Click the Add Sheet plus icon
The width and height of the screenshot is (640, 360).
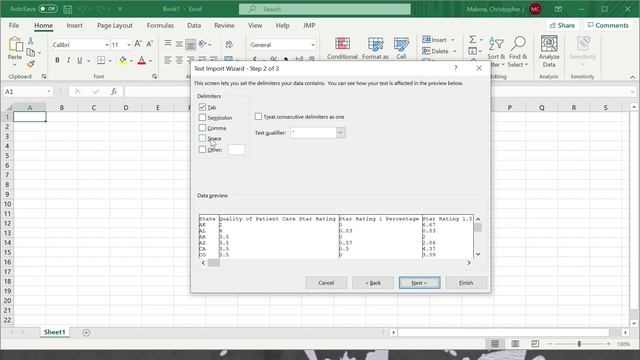point(86,332)
